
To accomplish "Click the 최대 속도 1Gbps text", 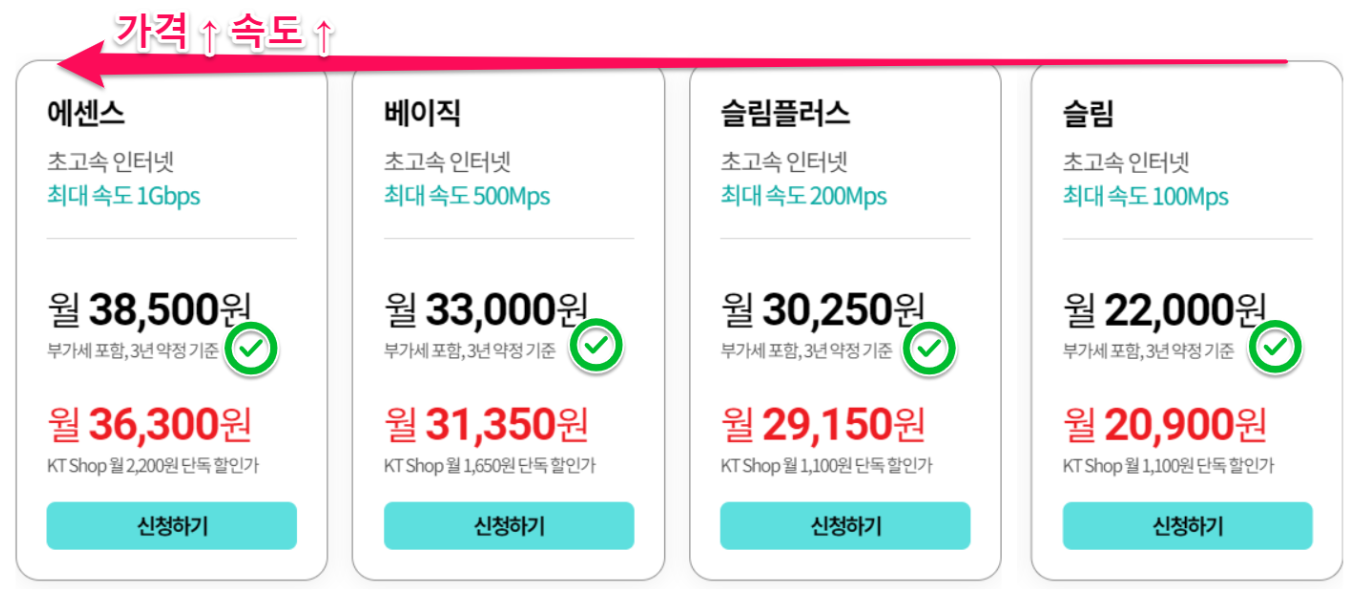I will (124, 196).
